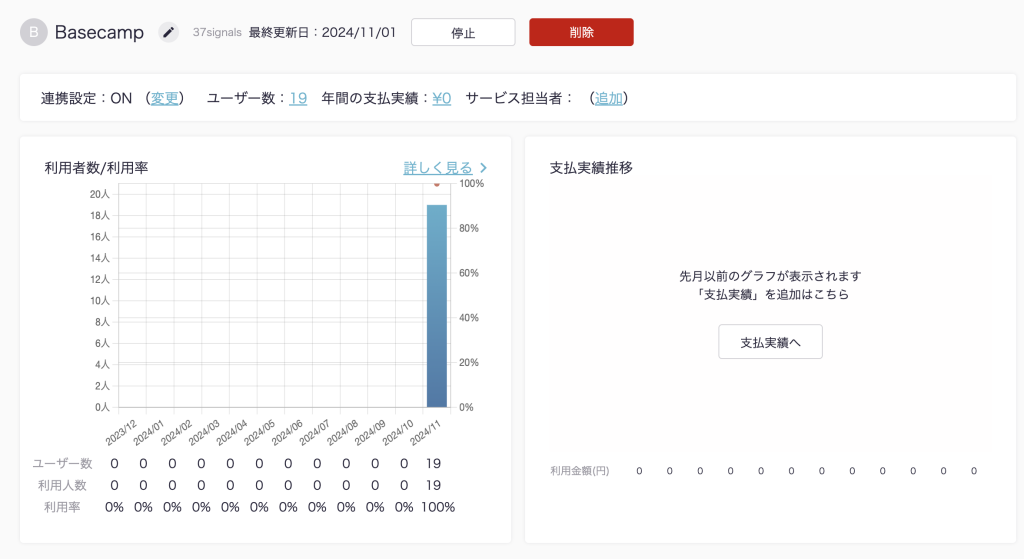Click 利用人数 value 19 in the table row
The image size is (1024, 559).
coord(433,485)
